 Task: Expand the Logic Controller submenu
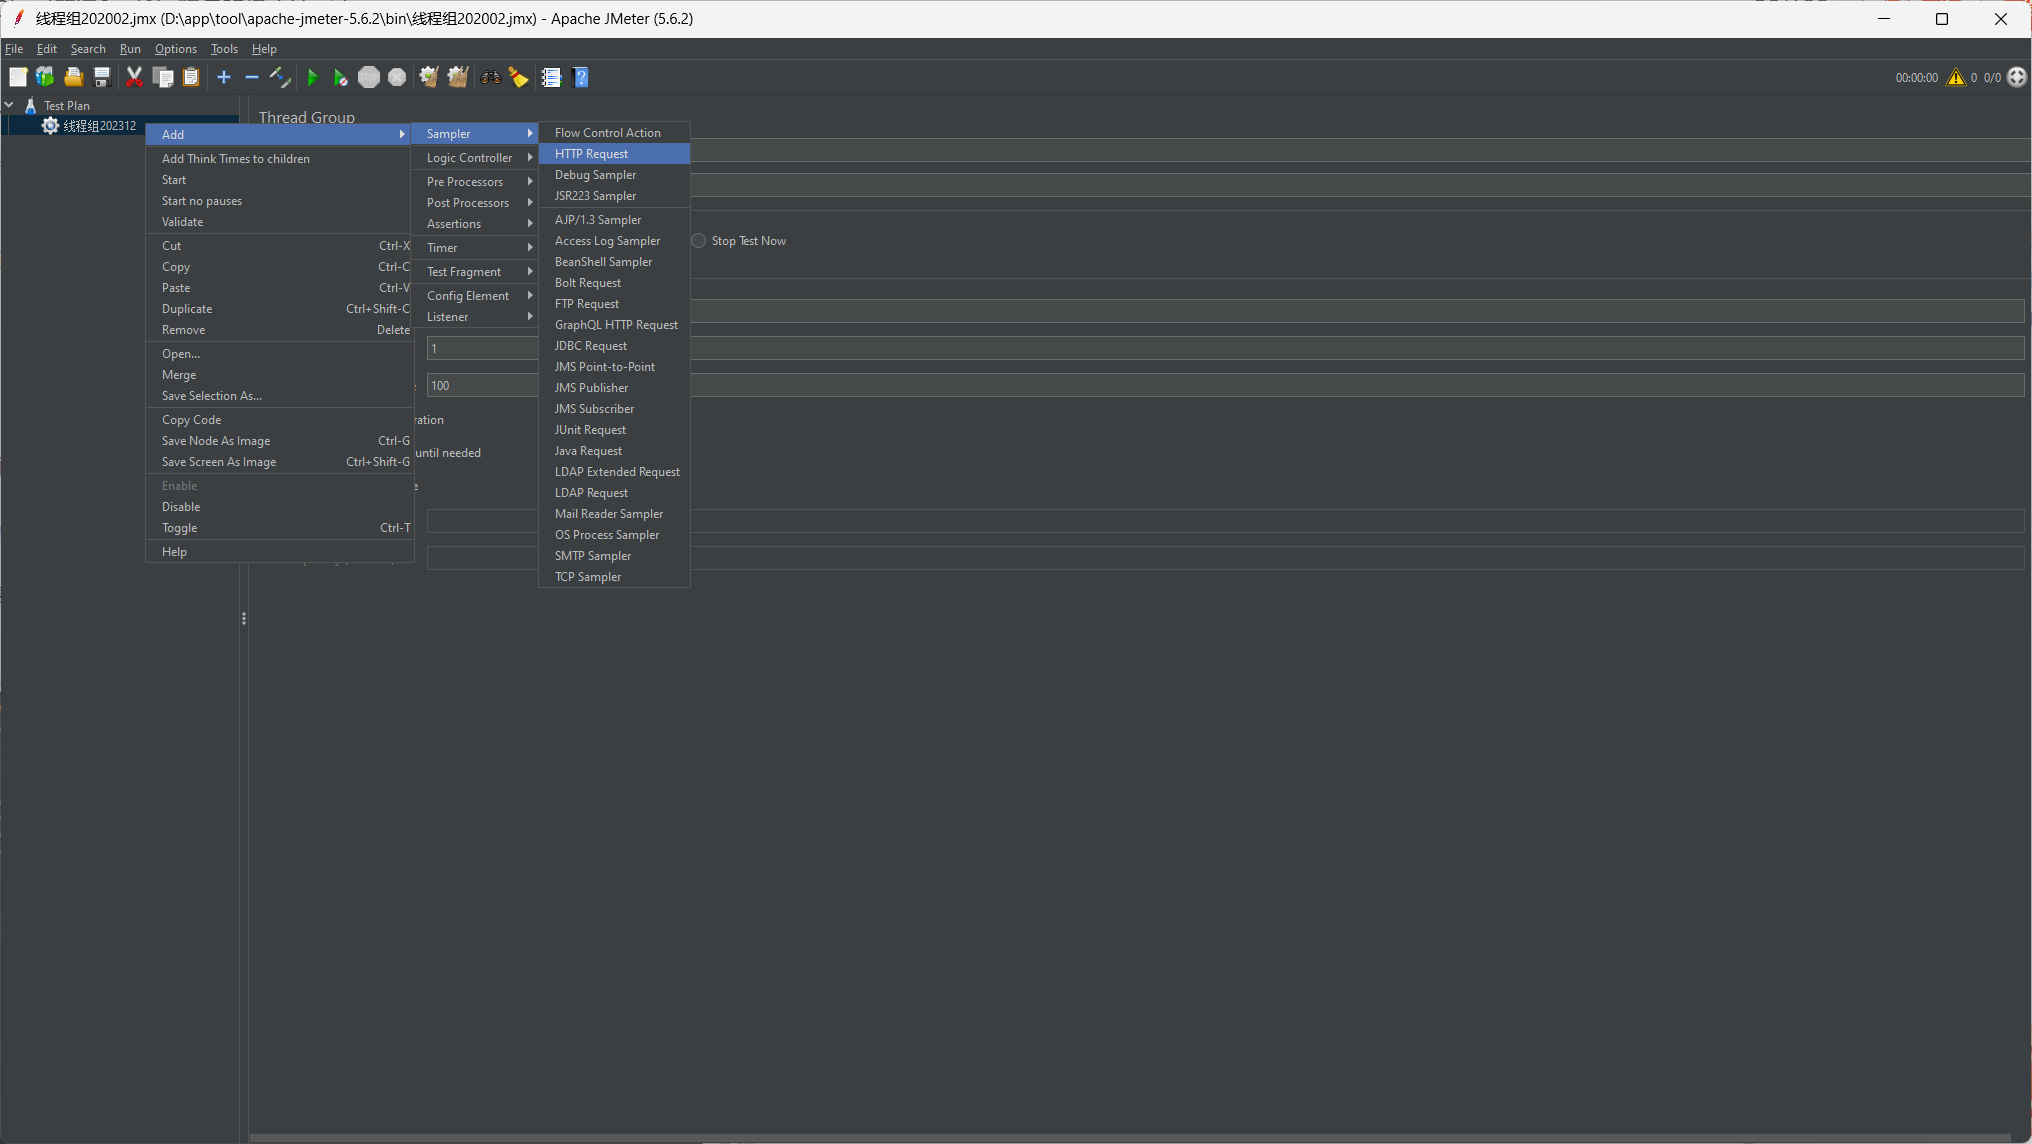[474, 157]
